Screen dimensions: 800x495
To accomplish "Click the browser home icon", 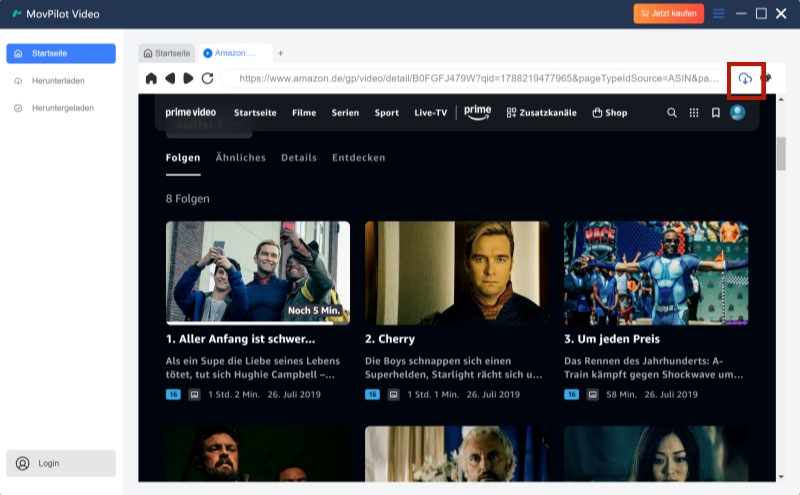I will point(151,79).
